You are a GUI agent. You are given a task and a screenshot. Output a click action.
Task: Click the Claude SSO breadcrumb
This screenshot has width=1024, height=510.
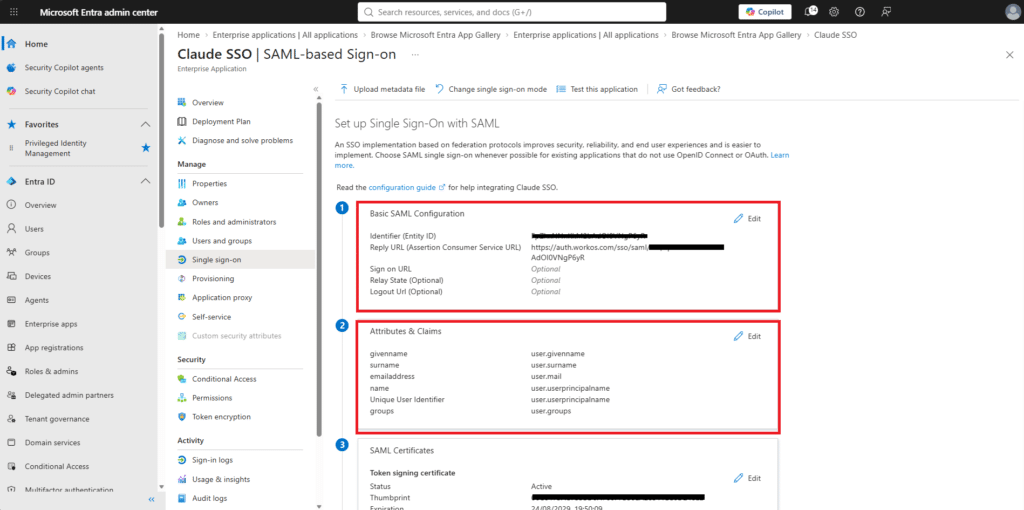click(835, 35)
